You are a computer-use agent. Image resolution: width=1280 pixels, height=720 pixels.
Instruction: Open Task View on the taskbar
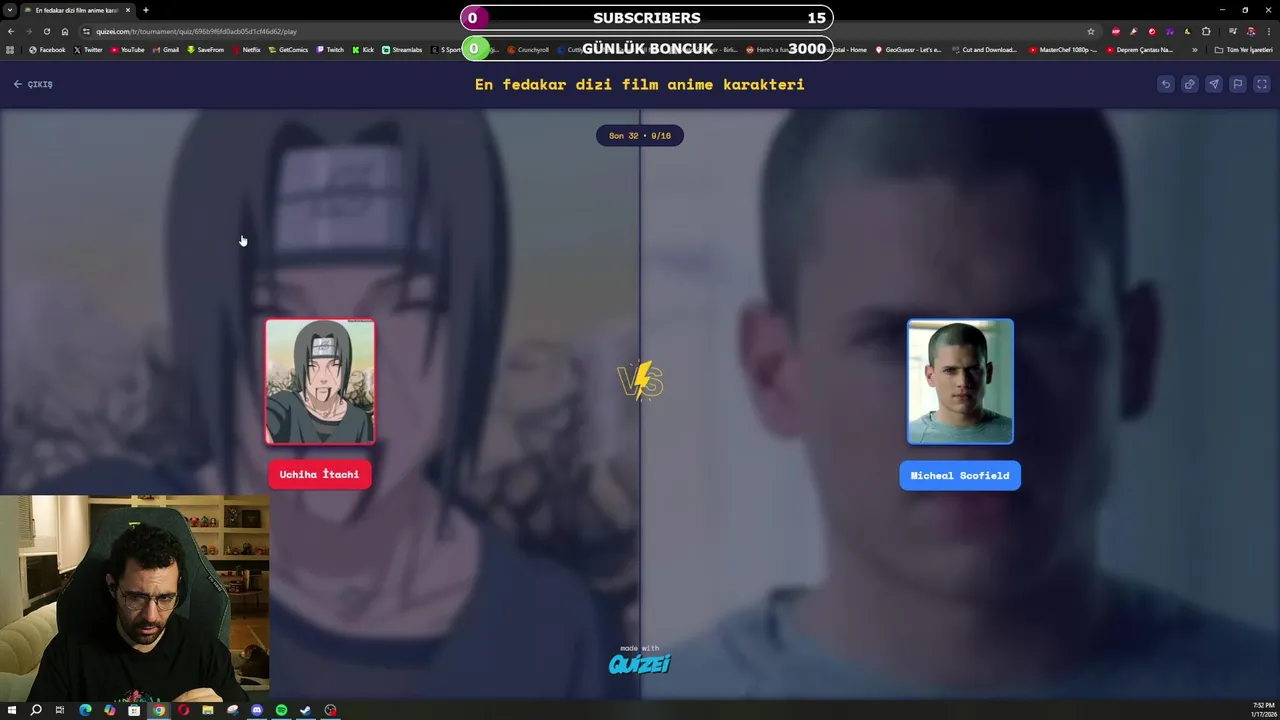[x=60, y=710]
